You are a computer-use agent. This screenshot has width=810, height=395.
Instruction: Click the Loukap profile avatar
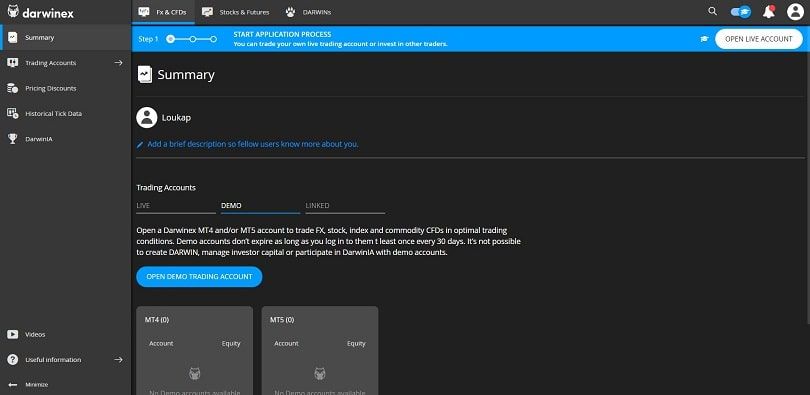[147, 118]
